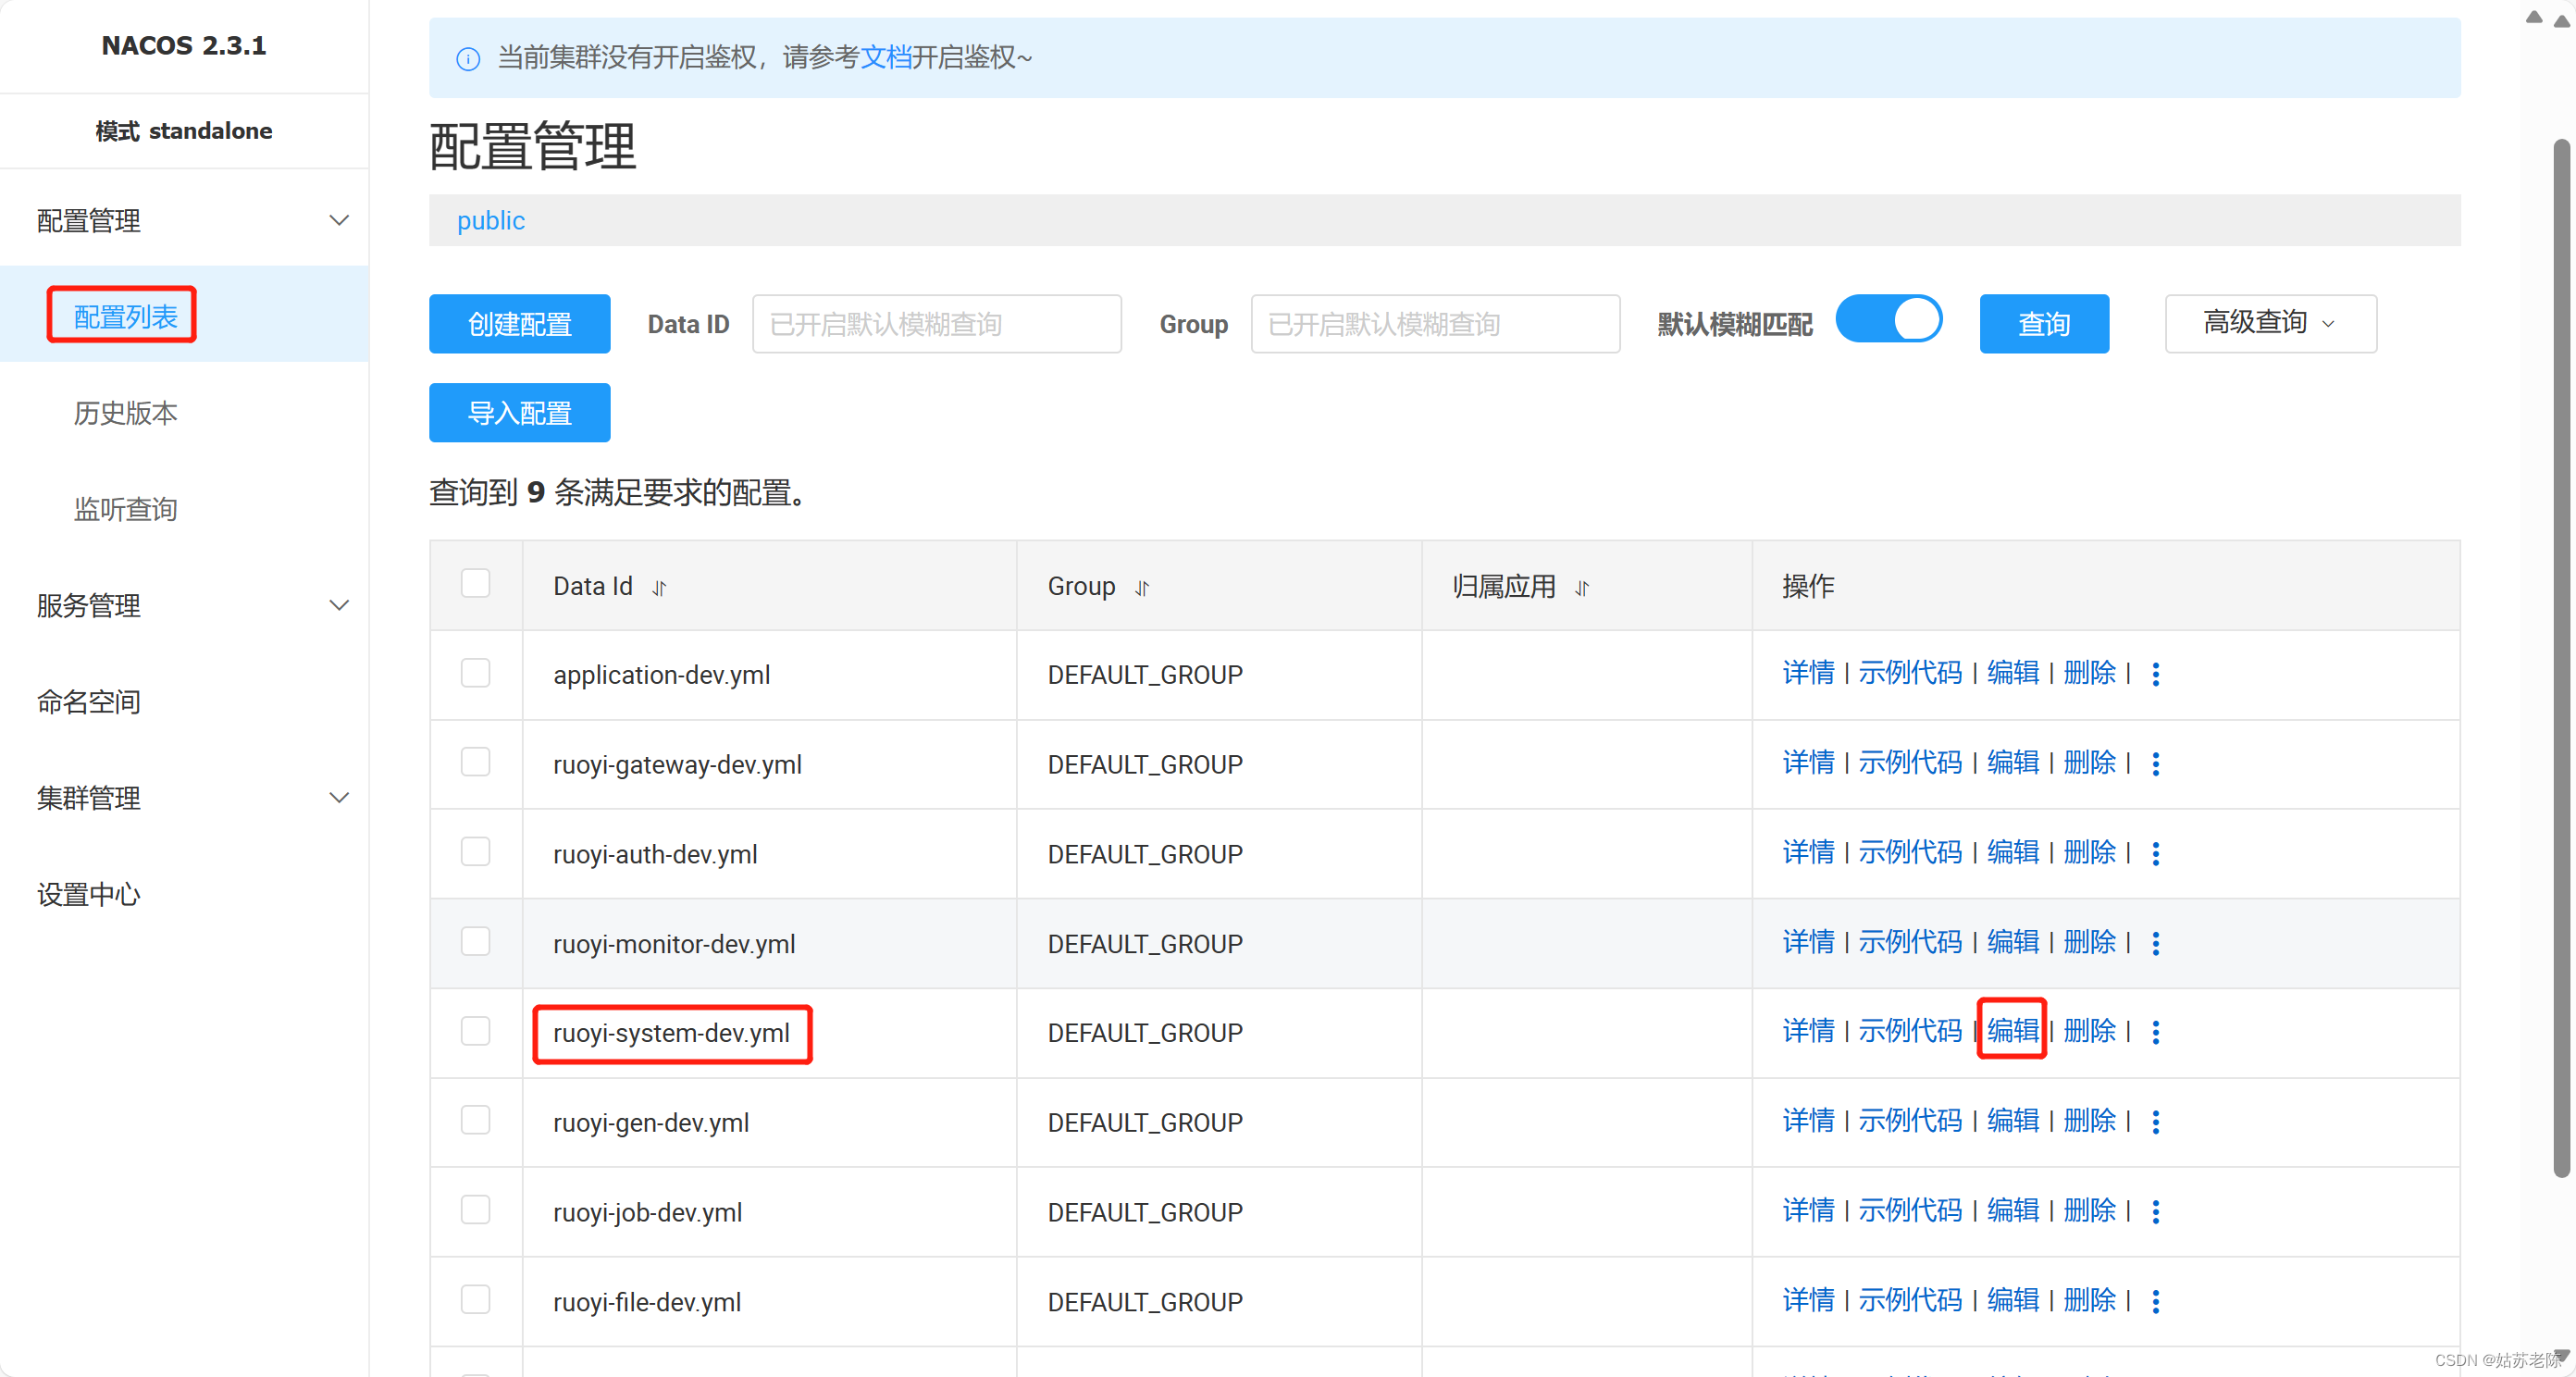Sort table by 归属应用 column
2576x1377 pixels.
pos(1581,588)
